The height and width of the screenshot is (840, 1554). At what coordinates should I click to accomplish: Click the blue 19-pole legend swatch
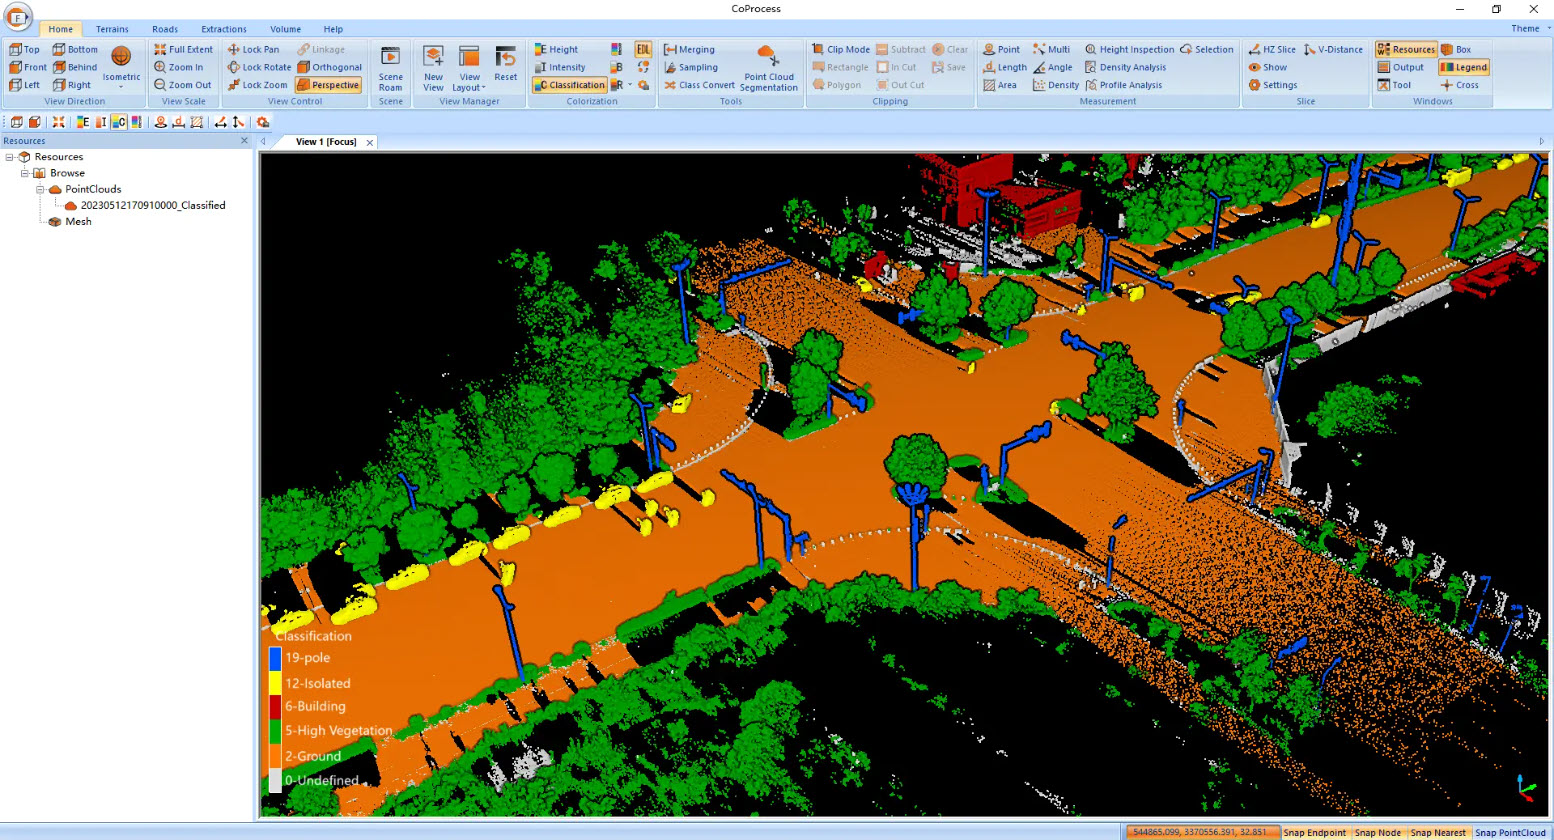click(x=275, y=658)
